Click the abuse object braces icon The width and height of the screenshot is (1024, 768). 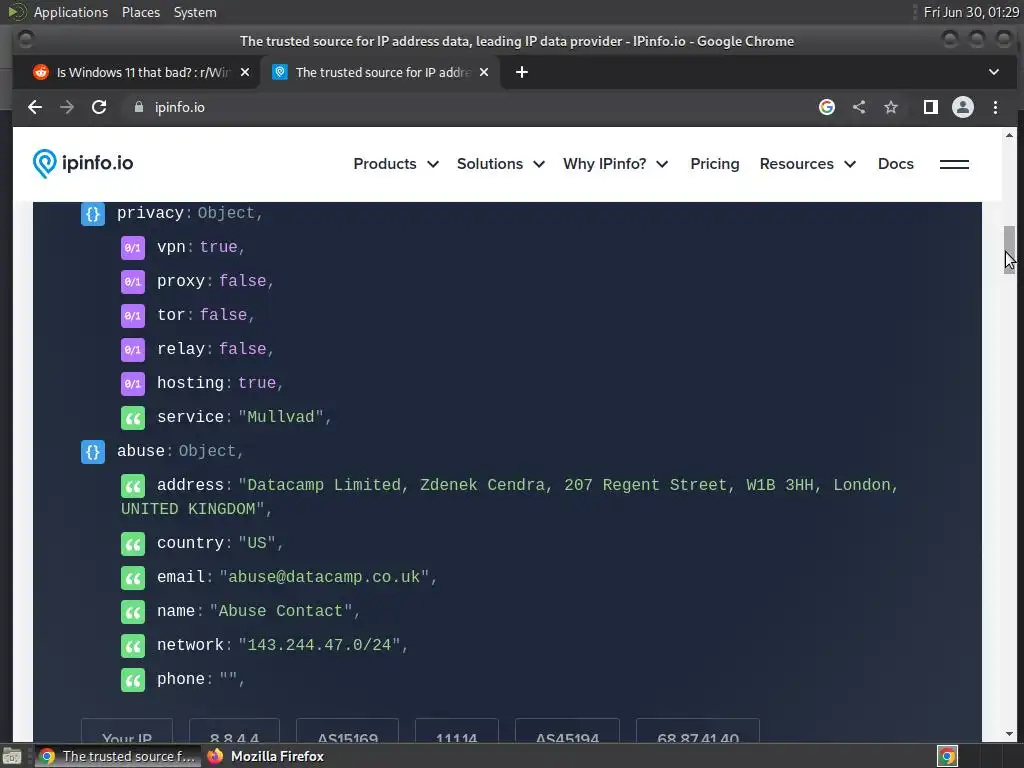pos(93,451)
